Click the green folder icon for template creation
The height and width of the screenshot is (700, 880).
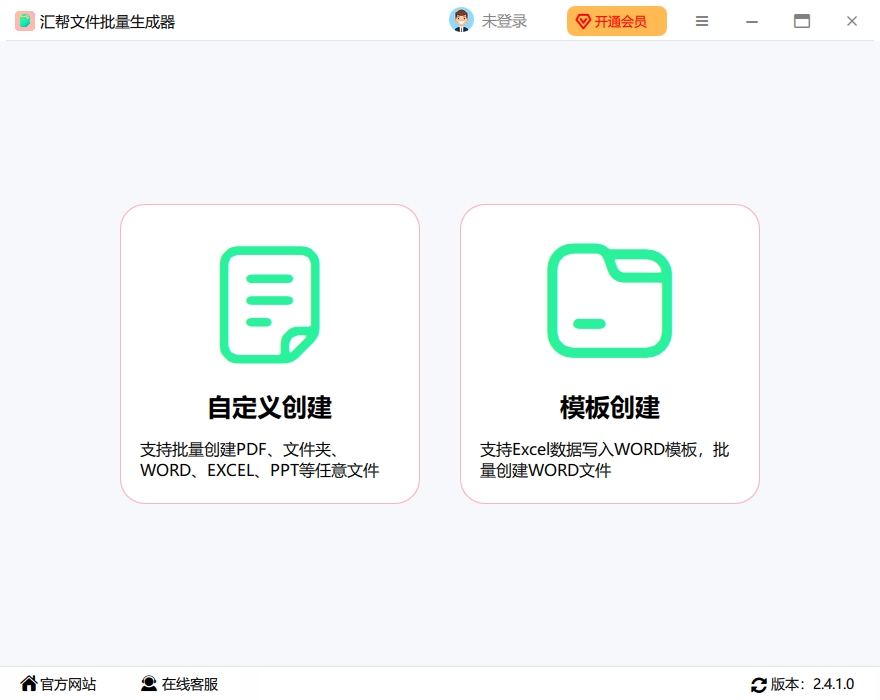[609, 301]
